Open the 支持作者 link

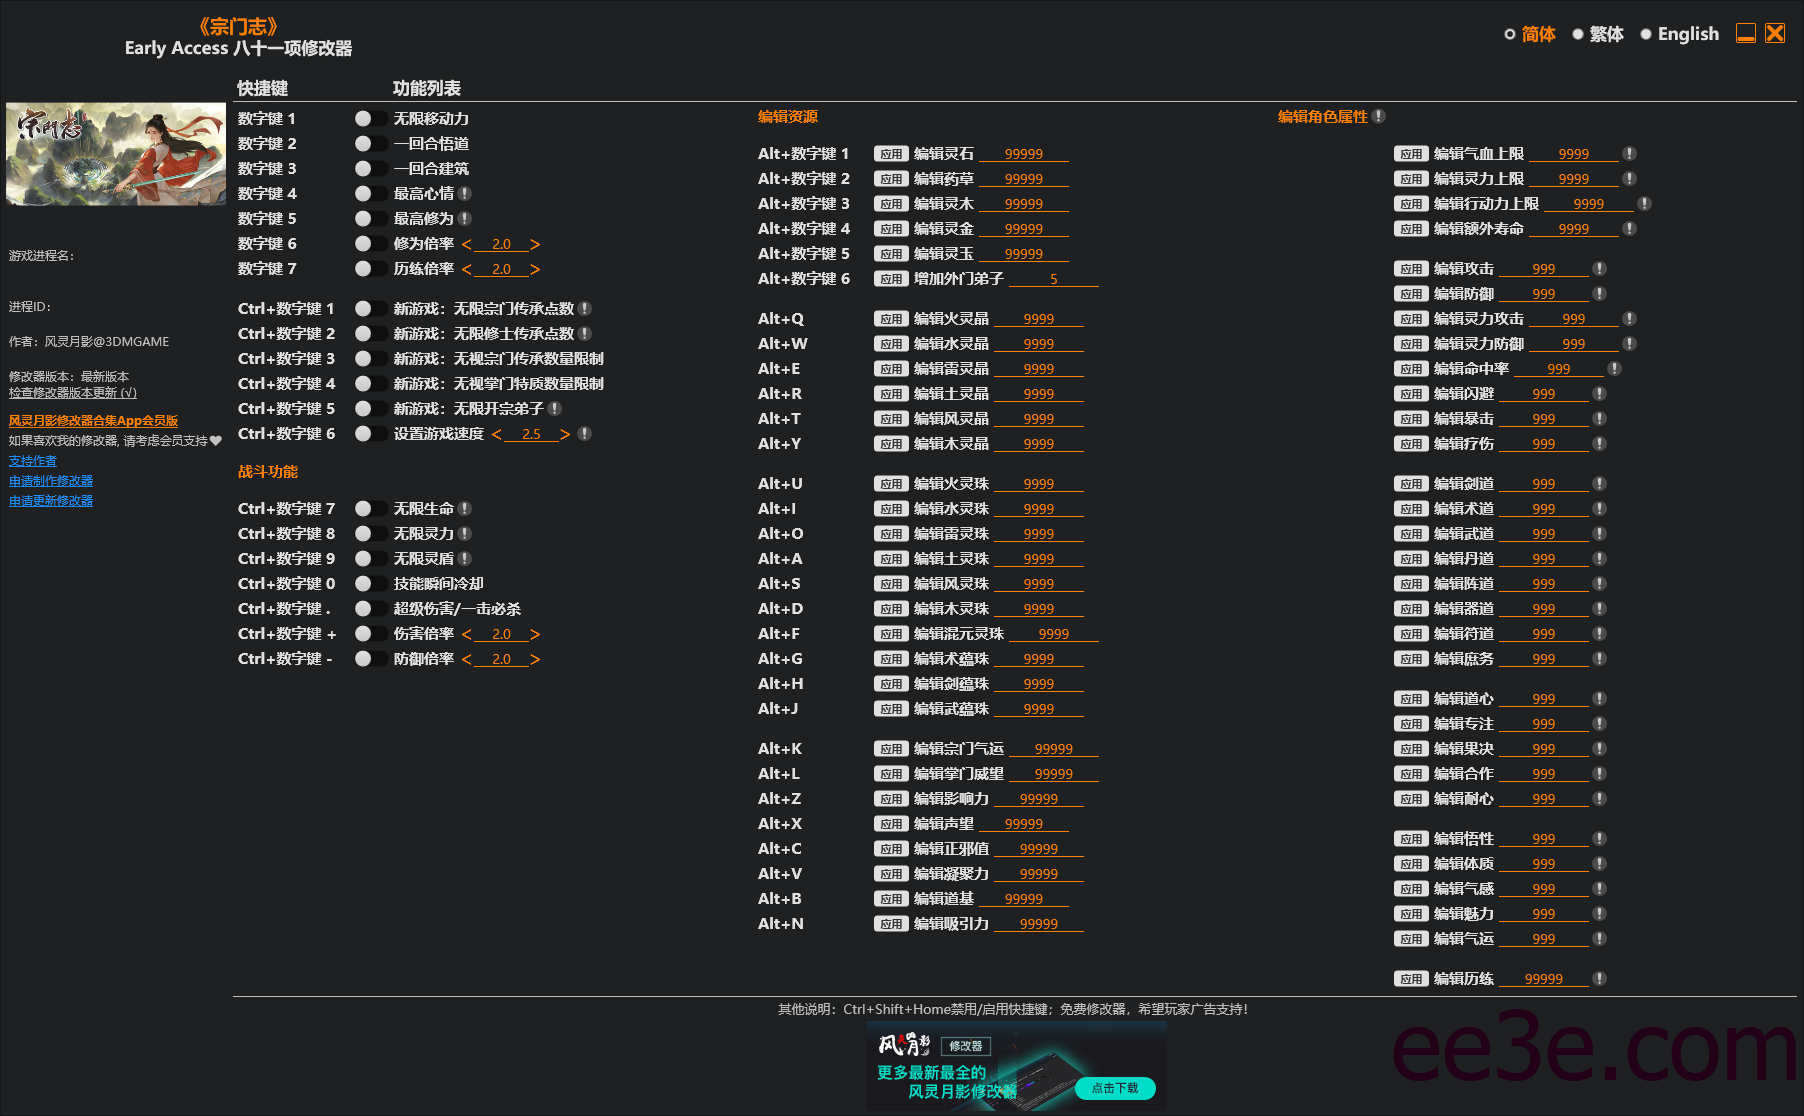tap(33, 460)
